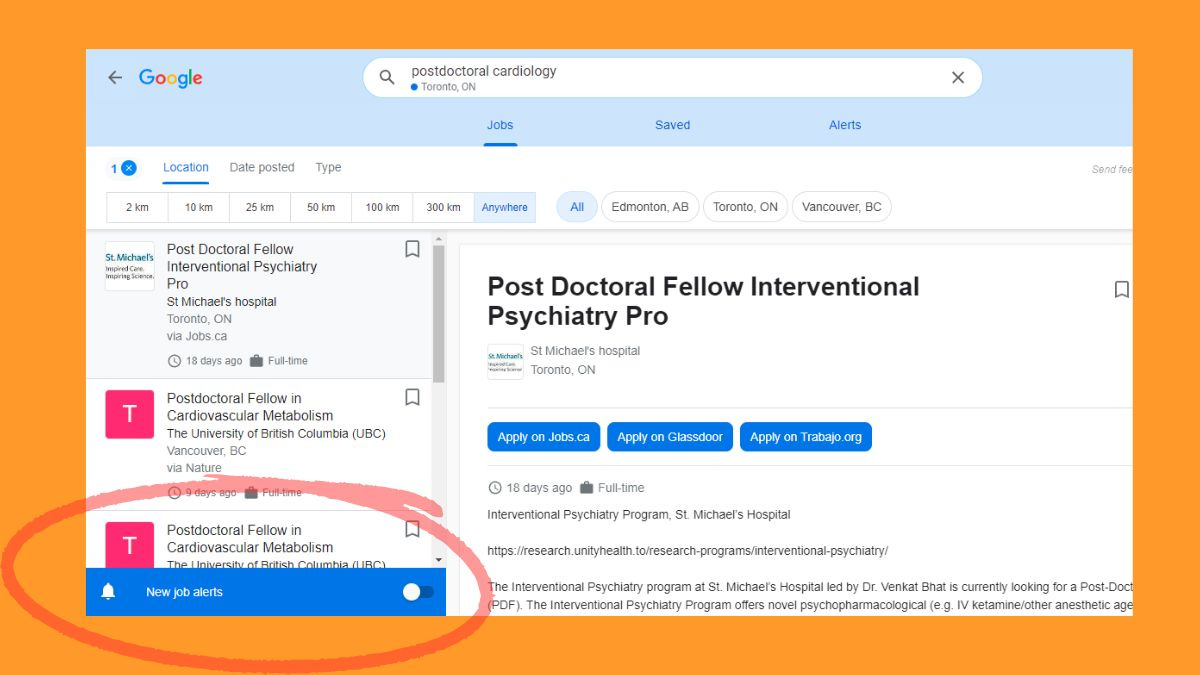Image resolution: width=1200 pixels, height=675 pixels.
Task: Open St. Michael's logo thumbnail in job list
Action: [x=130, y=266]
